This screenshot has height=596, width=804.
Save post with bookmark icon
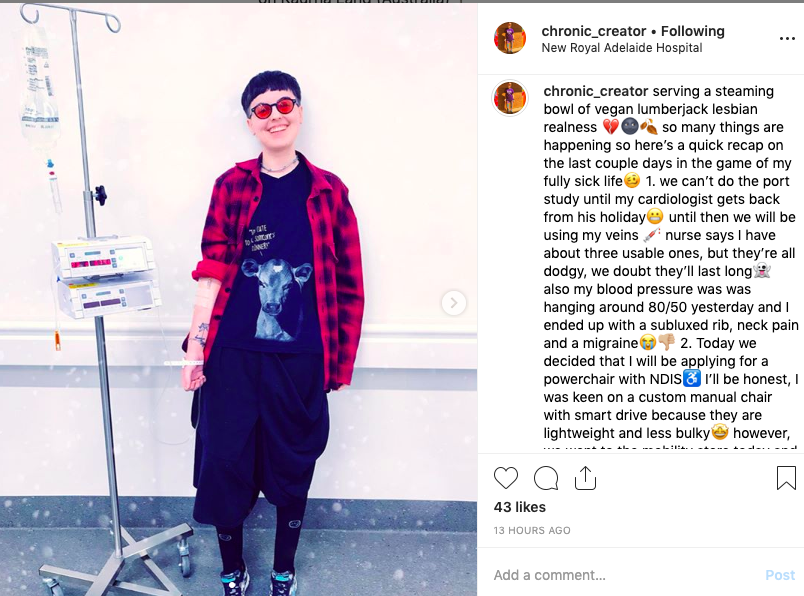pos(786,478)
